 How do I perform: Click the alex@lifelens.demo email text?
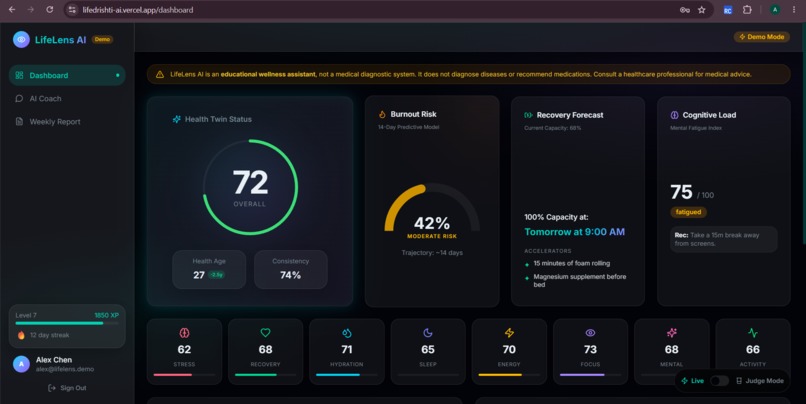[65, 369]
